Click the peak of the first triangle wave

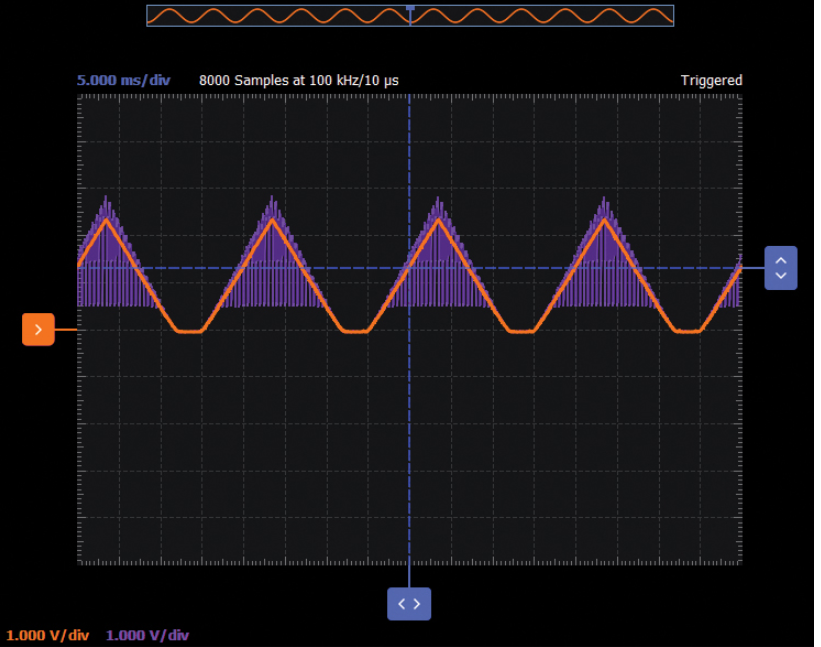click(106, 218)
